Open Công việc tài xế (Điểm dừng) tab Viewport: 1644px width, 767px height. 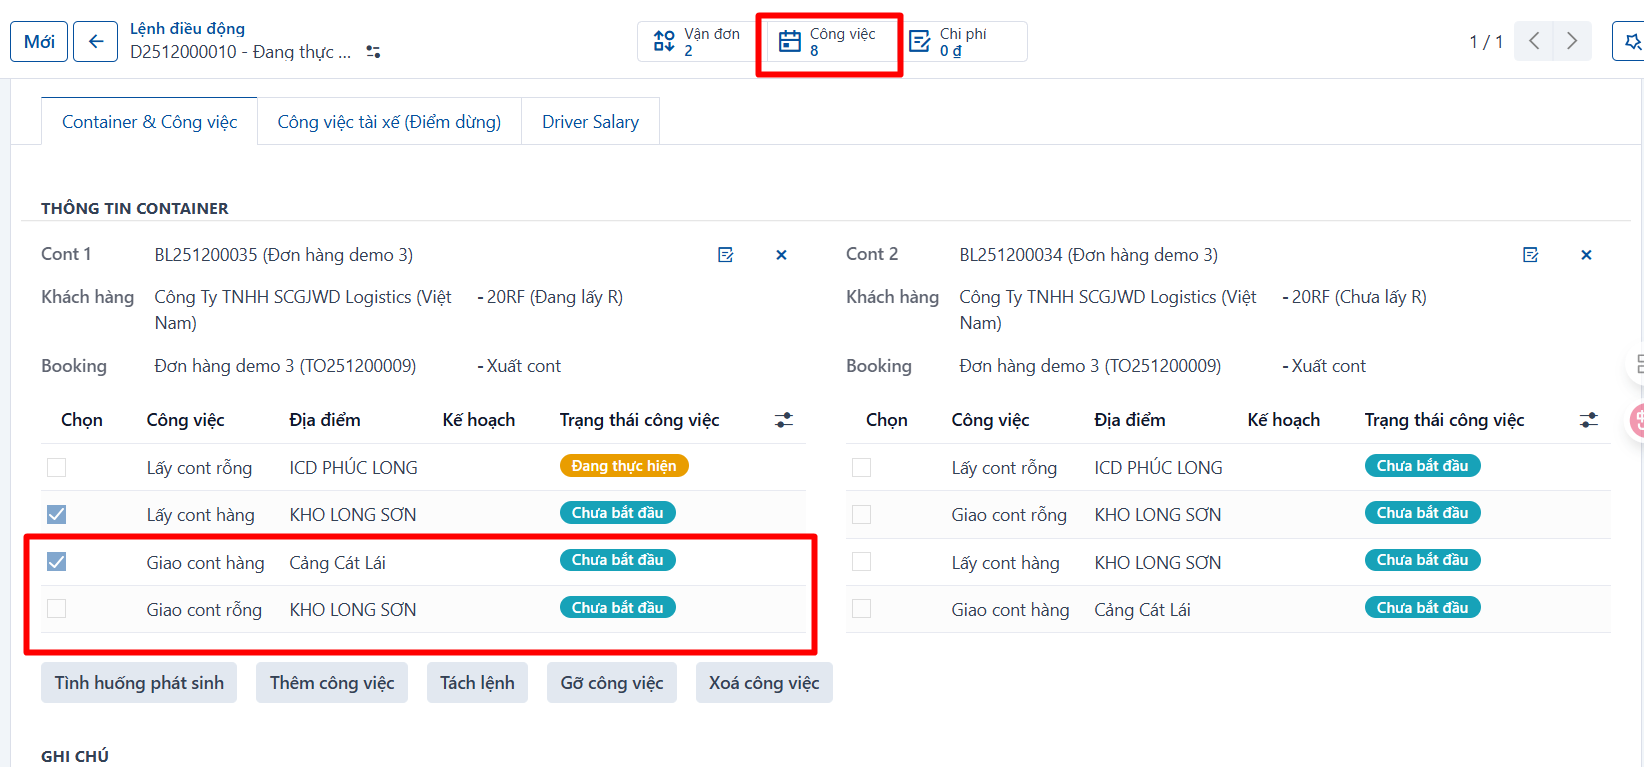389,122
